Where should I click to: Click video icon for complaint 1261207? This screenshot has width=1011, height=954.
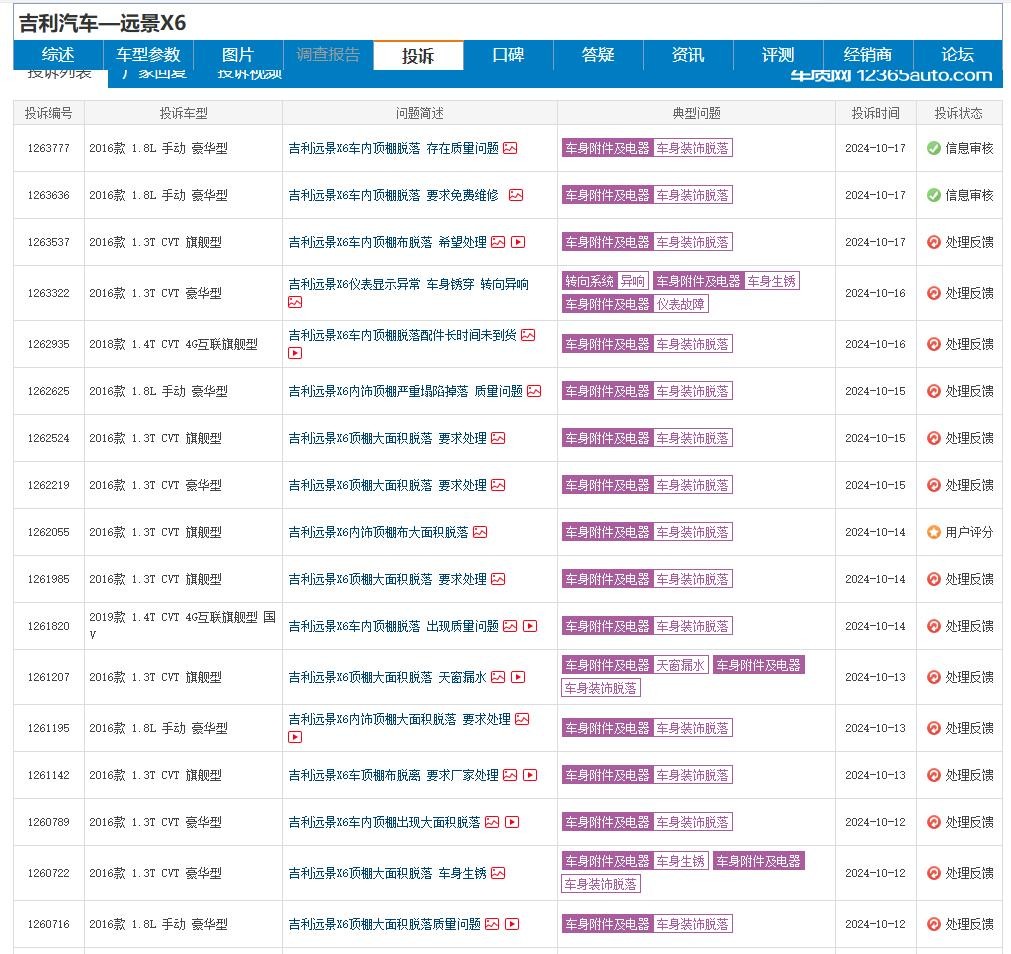[518, 677]
